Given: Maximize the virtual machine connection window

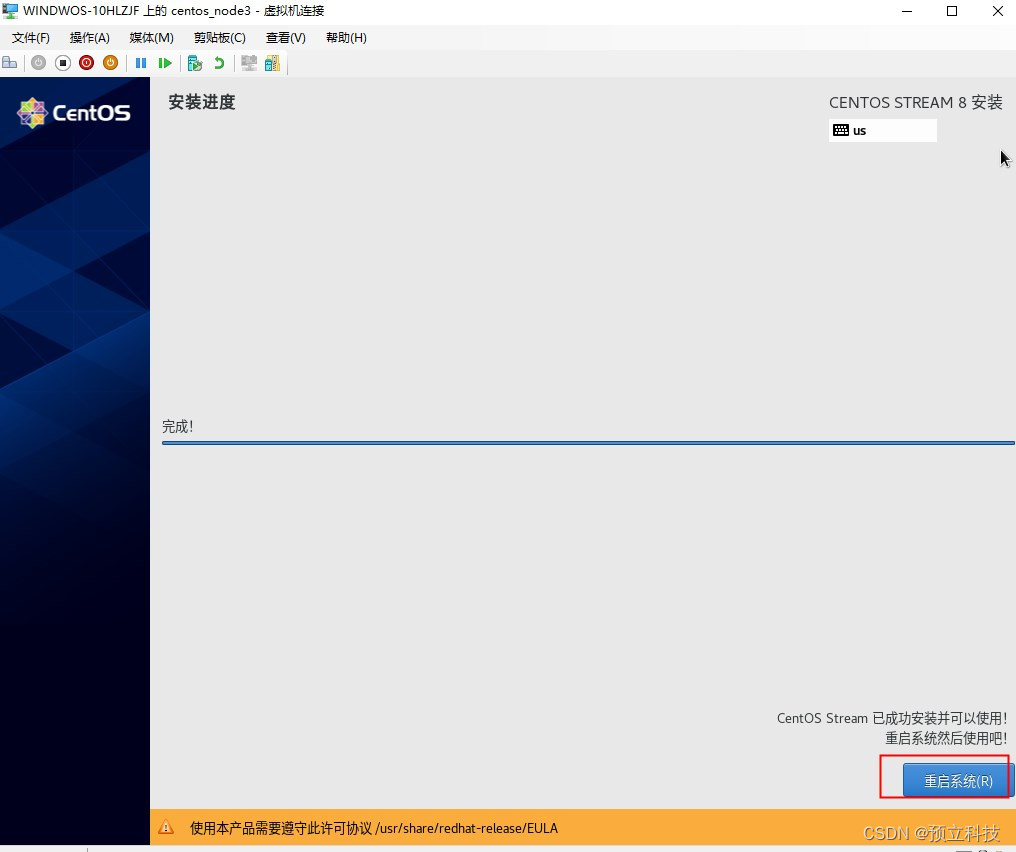Looking at the screenshot, I should tap(952, 11).
